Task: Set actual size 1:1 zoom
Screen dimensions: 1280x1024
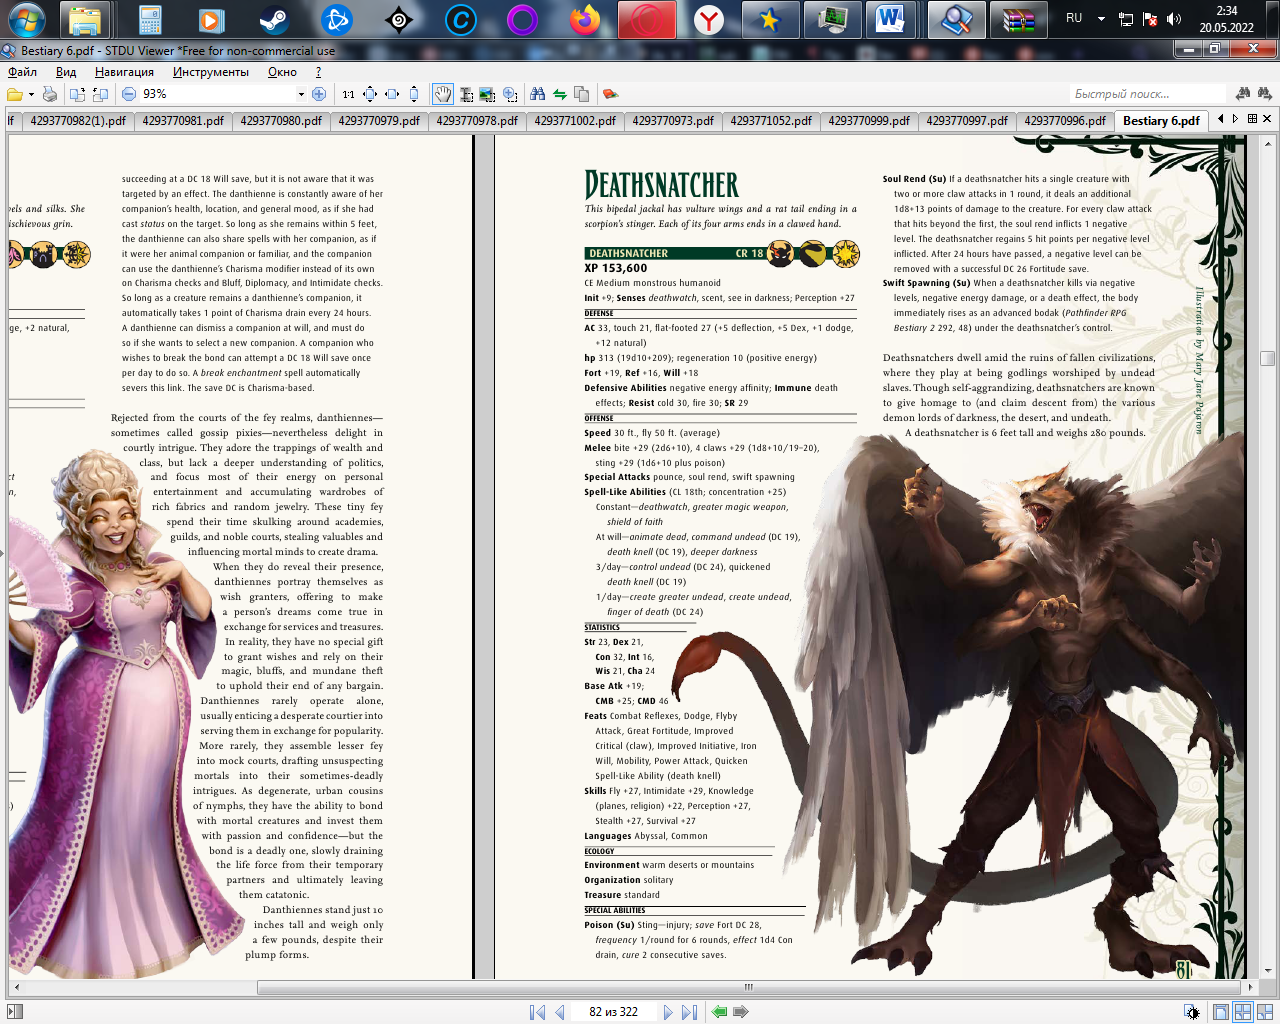Action: [348, 94]
